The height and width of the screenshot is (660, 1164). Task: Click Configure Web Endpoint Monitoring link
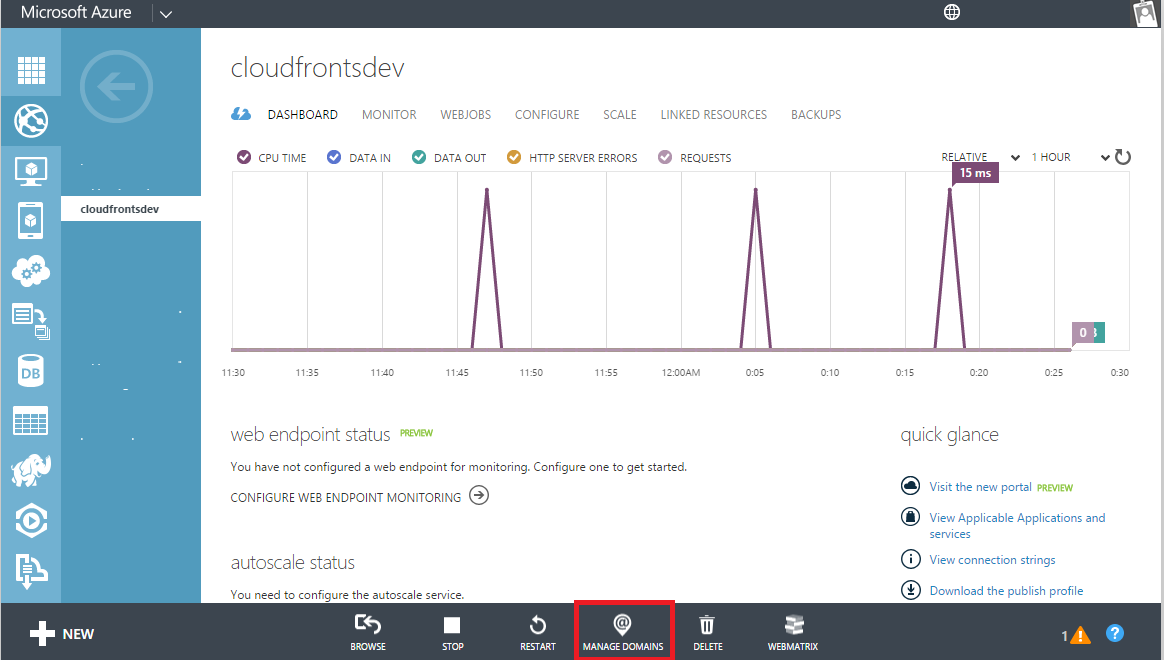(359, 497)
